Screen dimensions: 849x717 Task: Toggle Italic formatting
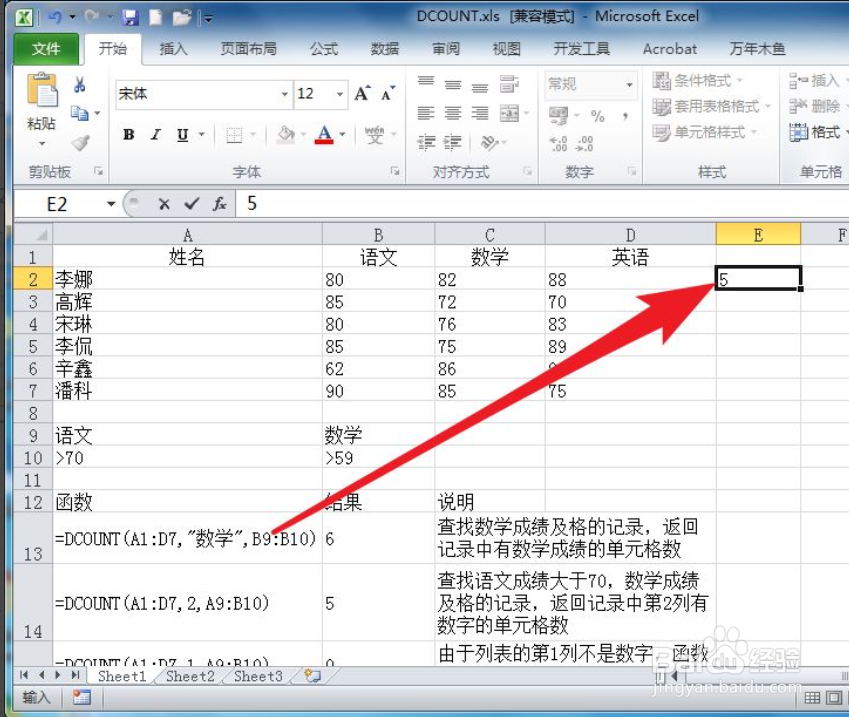(x=156, y=133)
